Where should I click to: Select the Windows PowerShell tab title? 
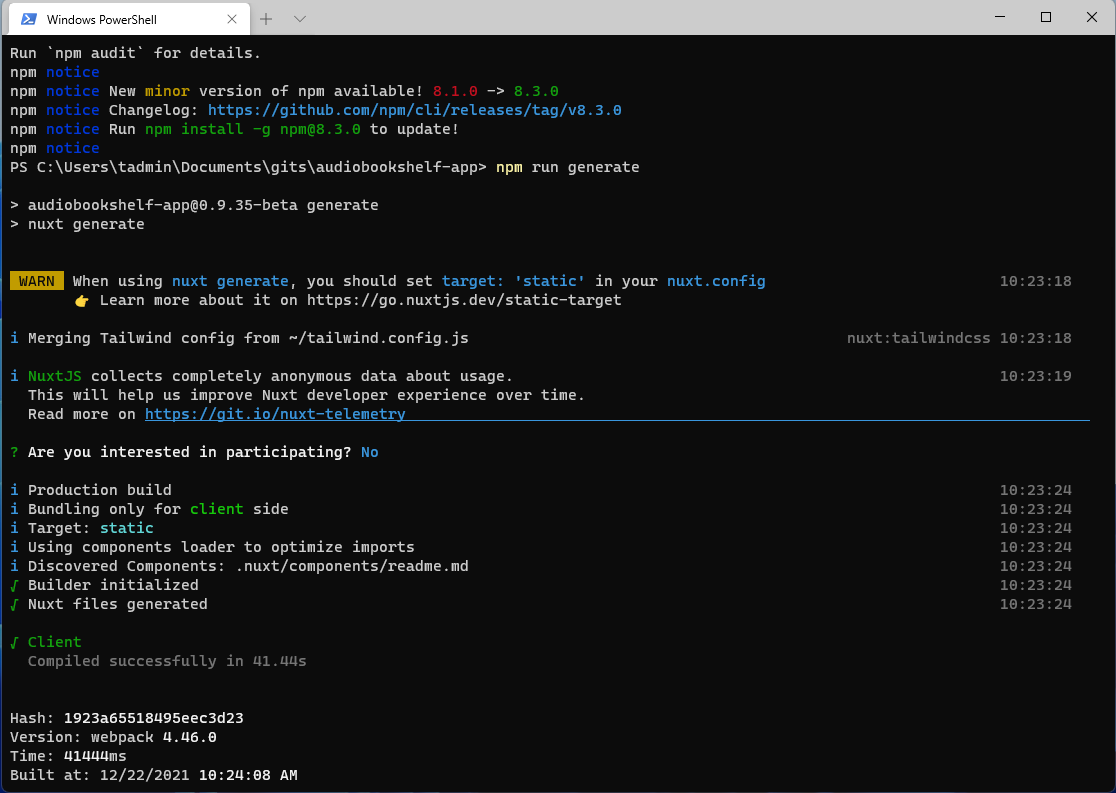coord(101,19)
